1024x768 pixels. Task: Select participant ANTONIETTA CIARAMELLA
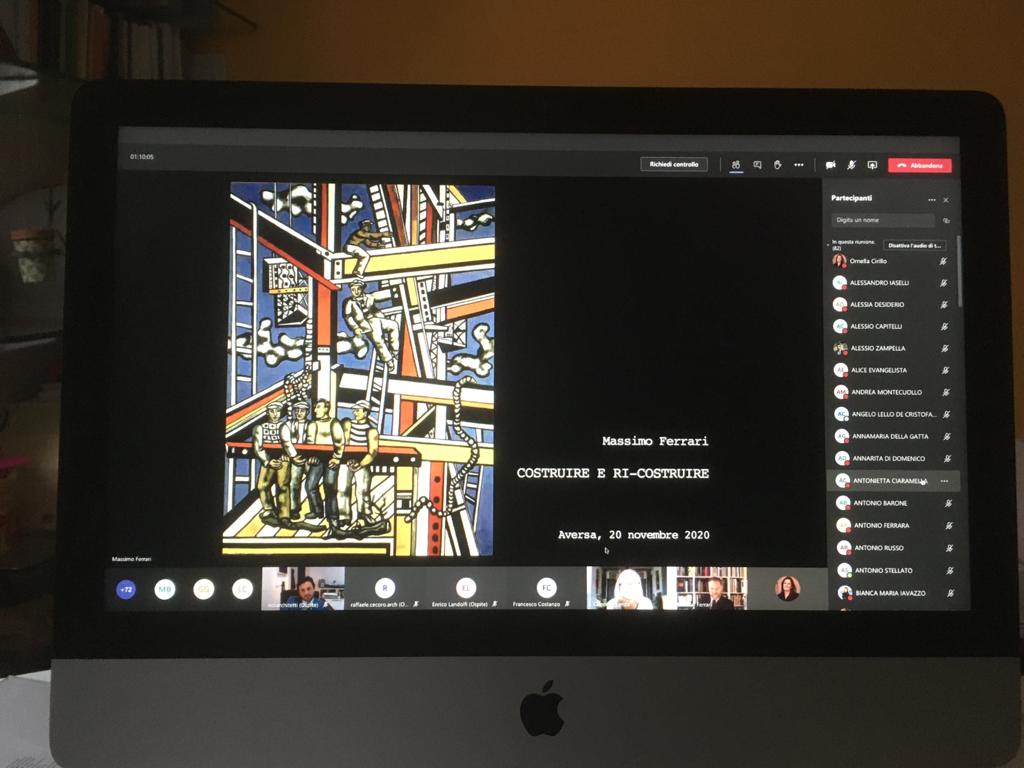(x=893, y=481)
